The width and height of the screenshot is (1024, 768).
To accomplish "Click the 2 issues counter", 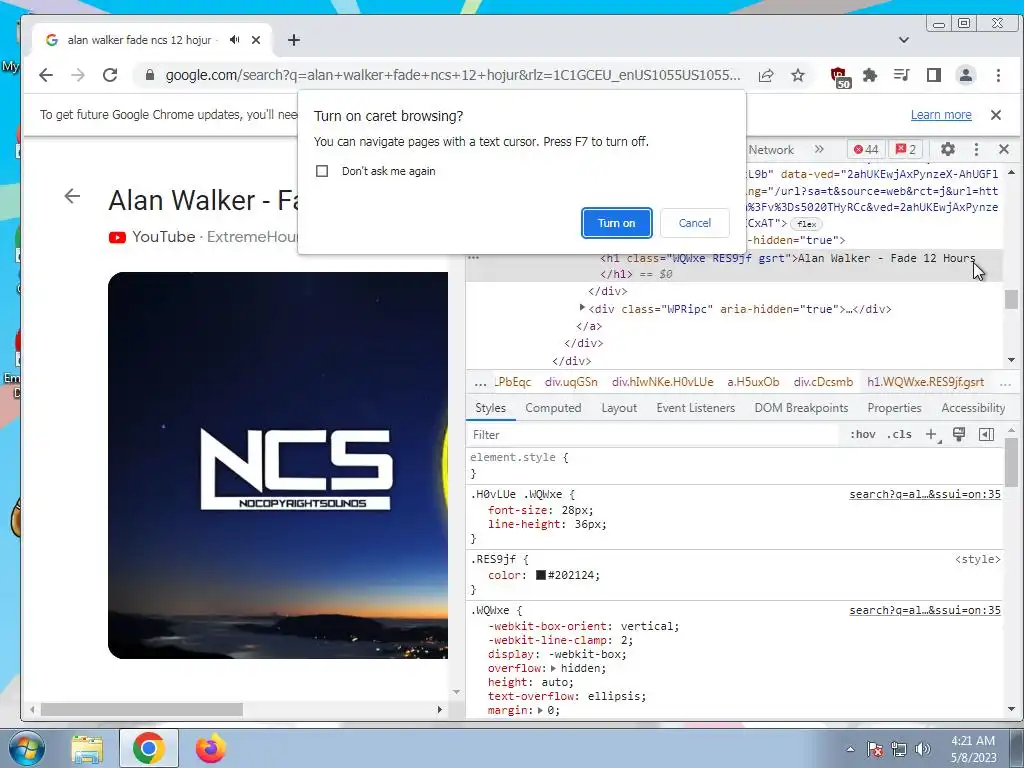I will [x=905, y=150].
